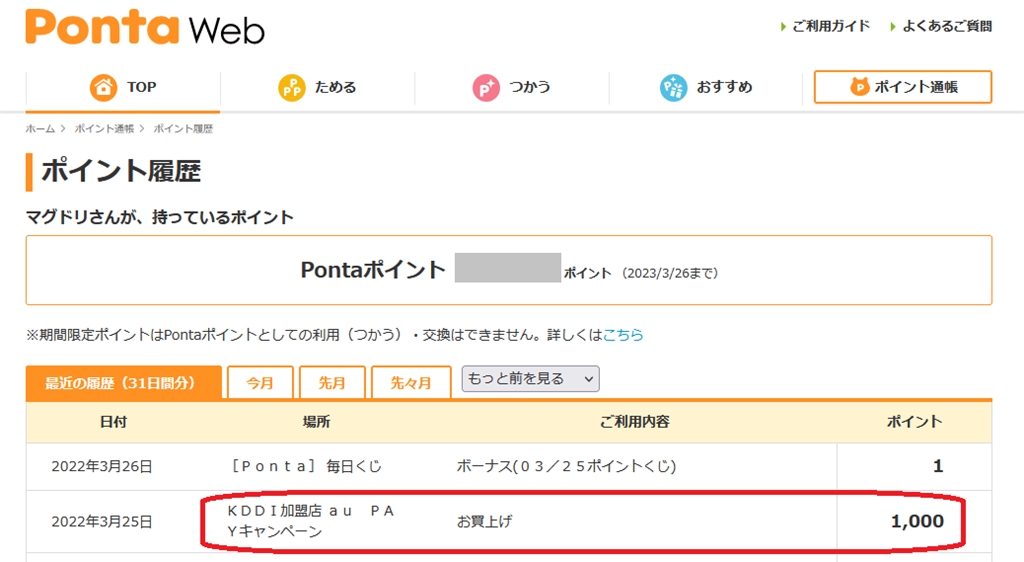
Task: Click the 場所 column header
Action: [x=316, y=422]
